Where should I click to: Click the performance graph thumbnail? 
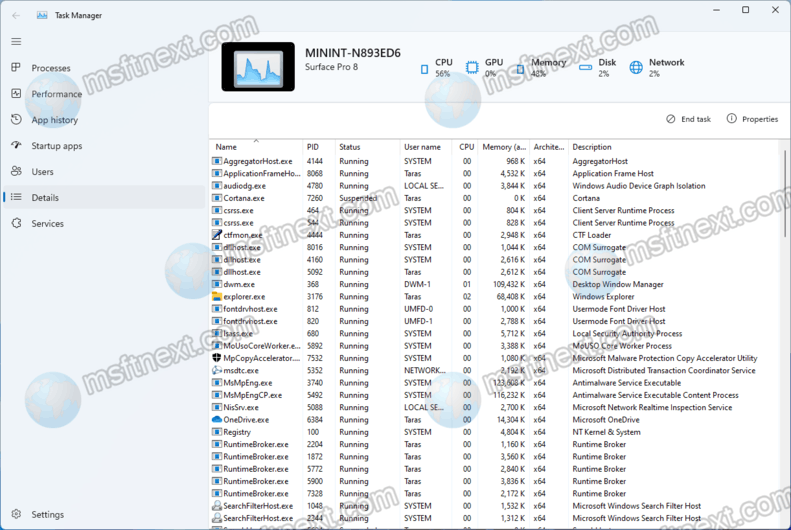(x=258, y=67)
